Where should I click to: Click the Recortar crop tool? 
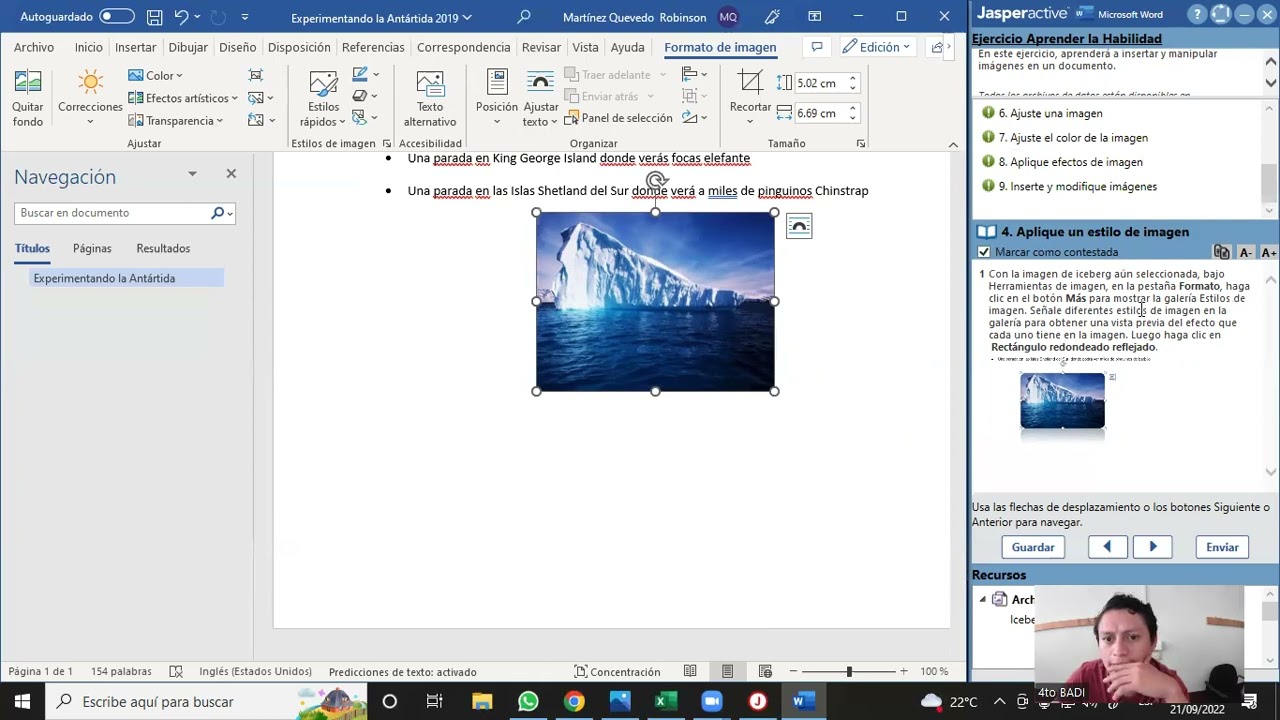[750, 83]
